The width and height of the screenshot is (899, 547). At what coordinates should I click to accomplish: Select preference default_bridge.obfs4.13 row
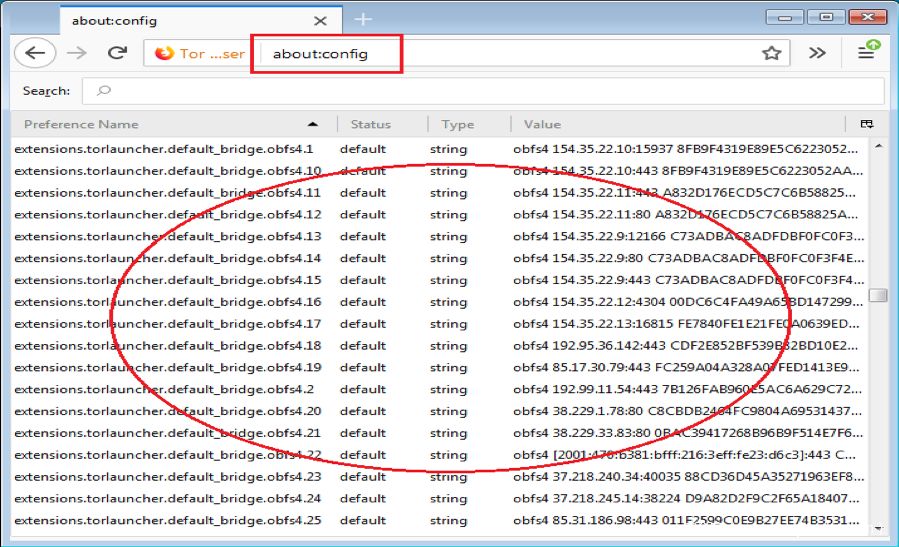pos(439,236)
